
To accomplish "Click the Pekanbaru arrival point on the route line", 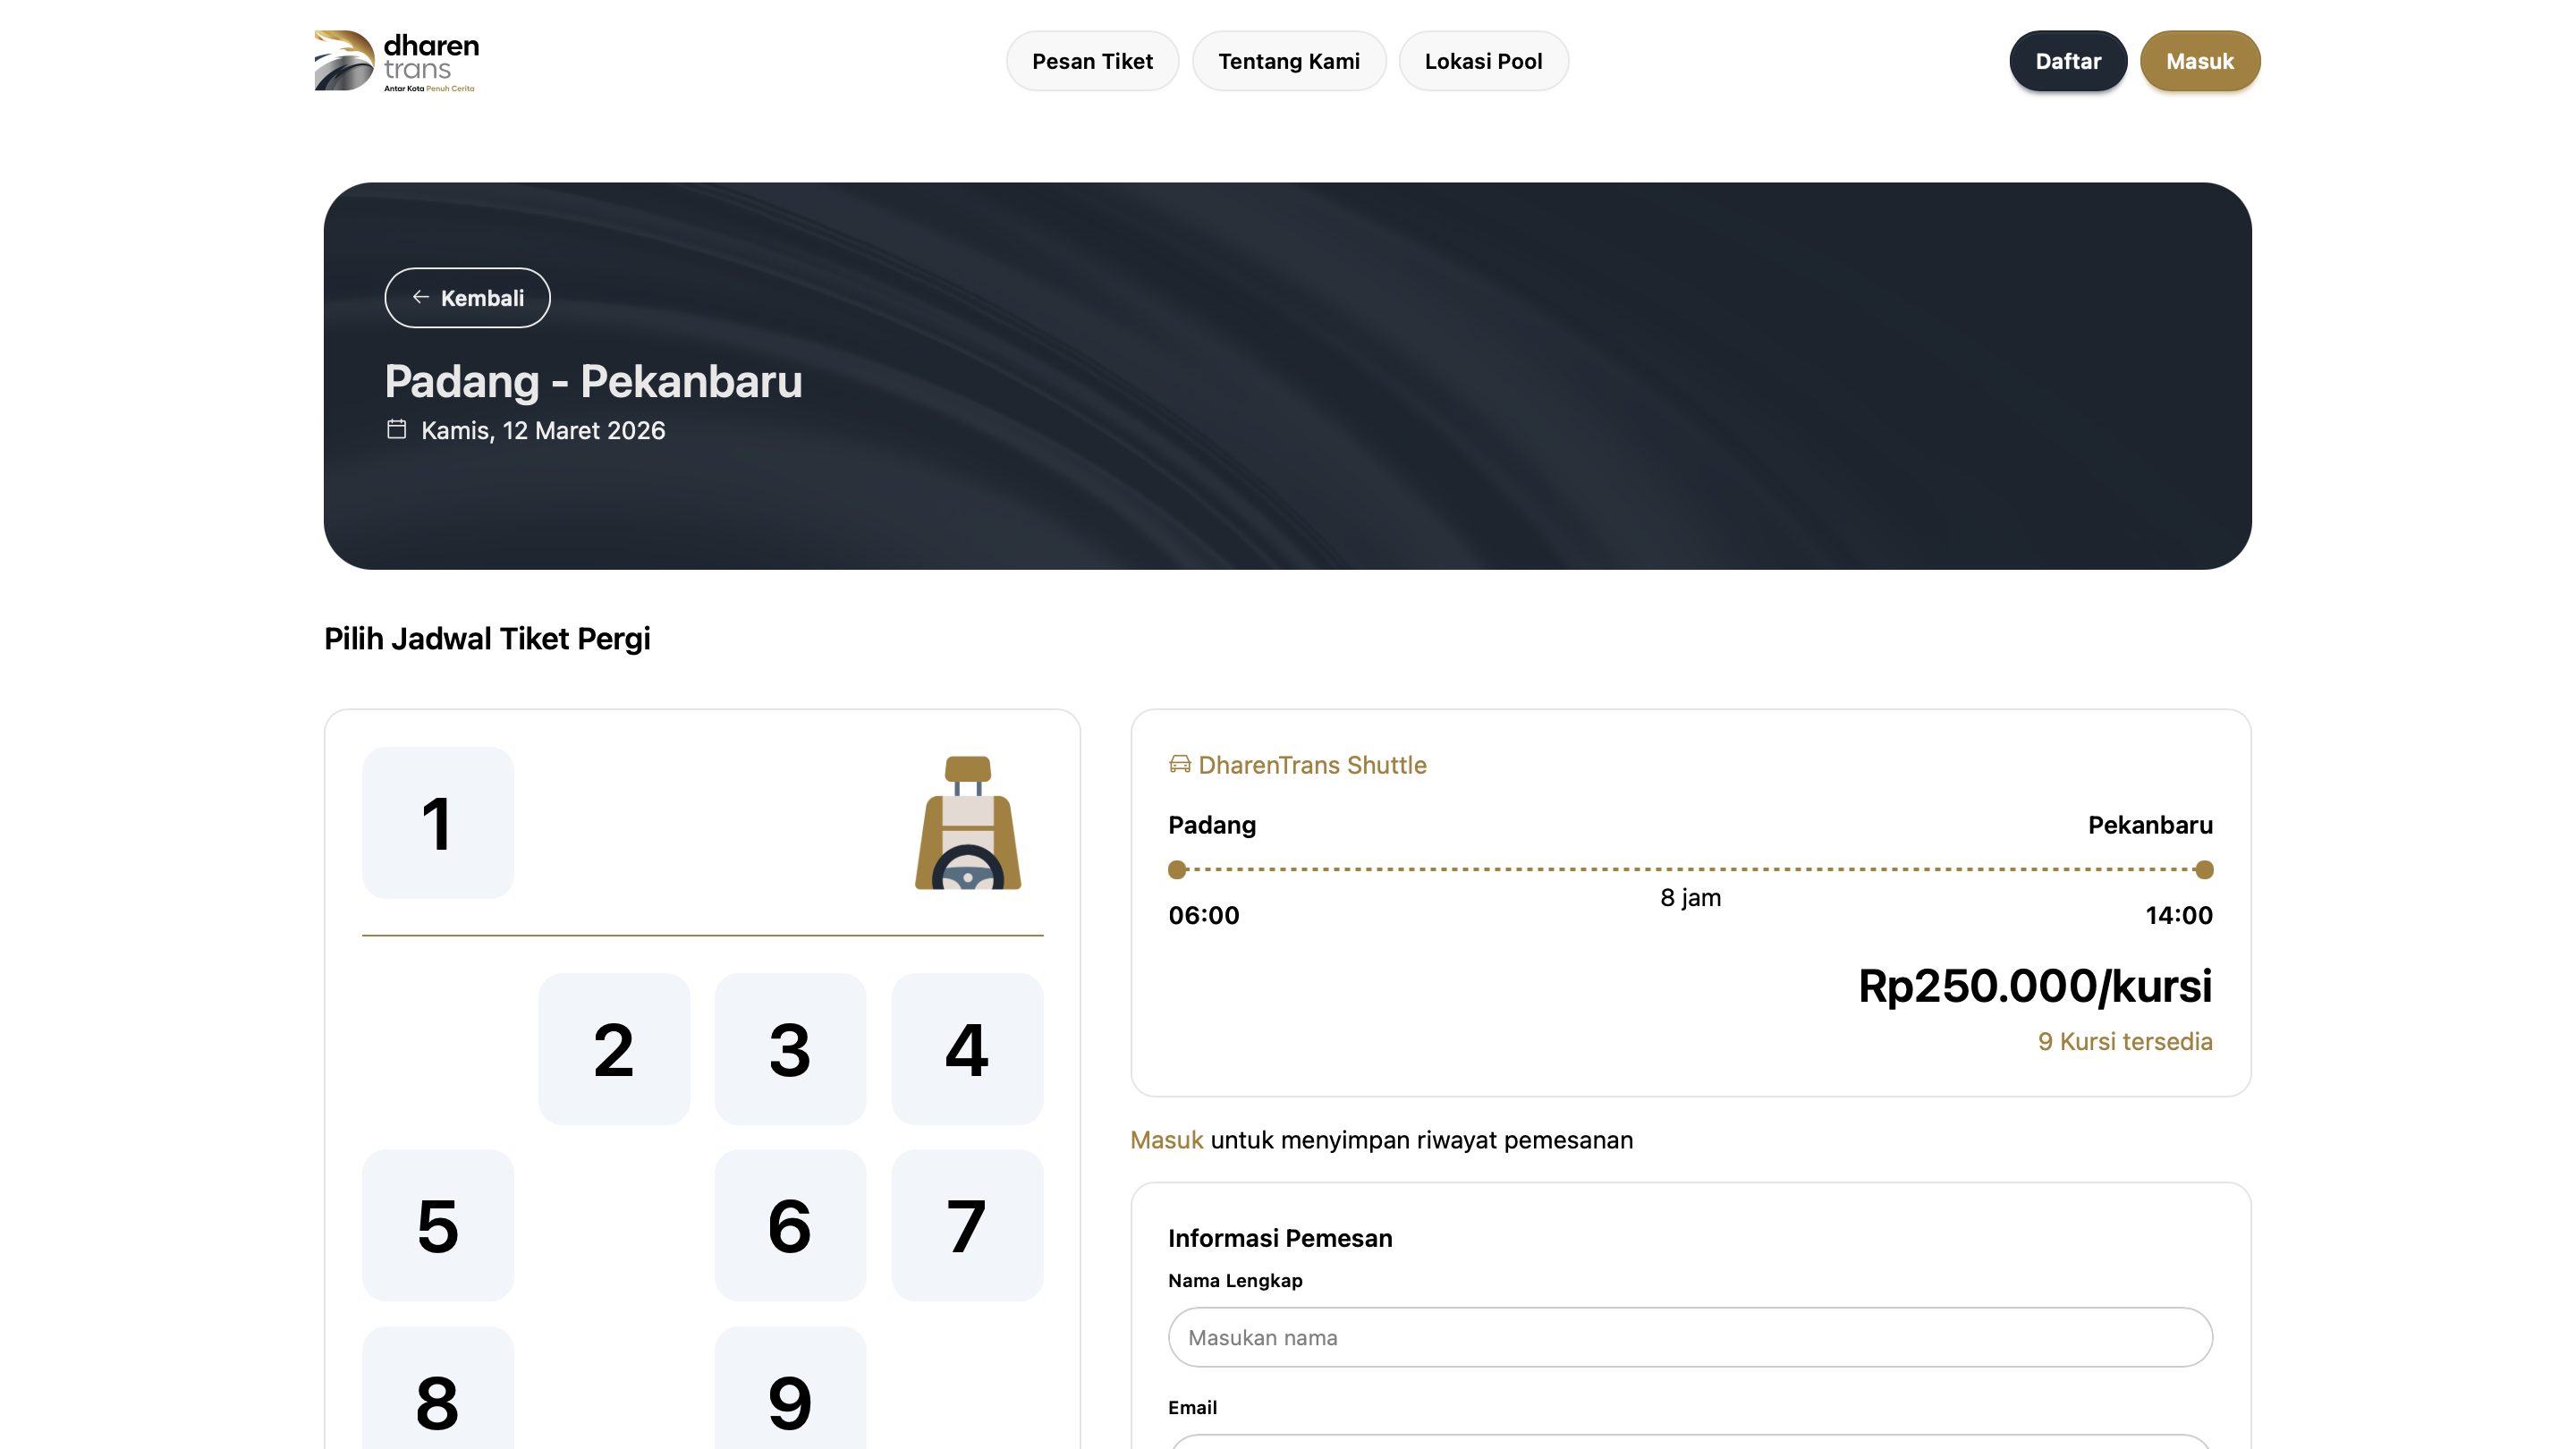I will 2203,870.
